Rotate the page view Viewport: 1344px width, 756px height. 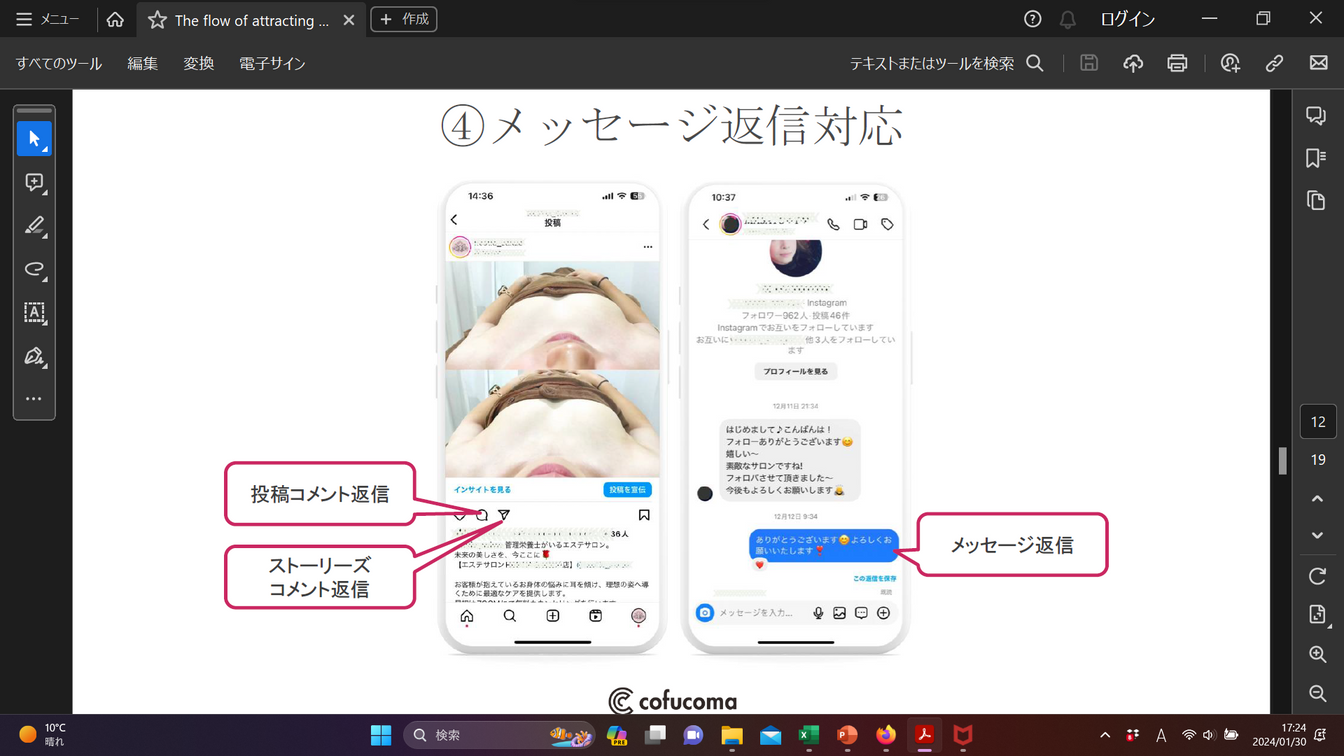pos(1317,576)
